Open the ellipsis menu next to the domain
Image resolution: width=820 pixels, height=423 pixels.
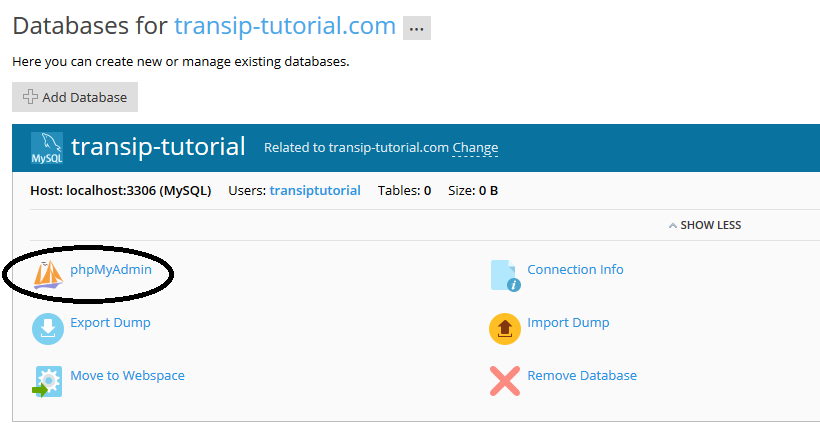pyautogui.click(x=417, y=28)
